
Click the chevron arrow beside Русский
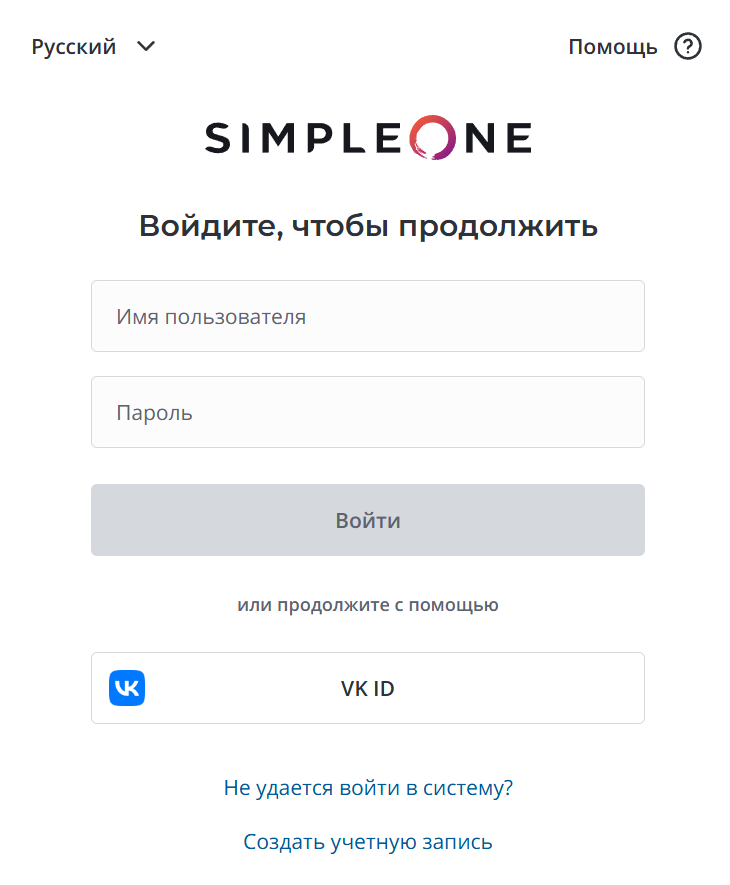click(x=146, y=46)
